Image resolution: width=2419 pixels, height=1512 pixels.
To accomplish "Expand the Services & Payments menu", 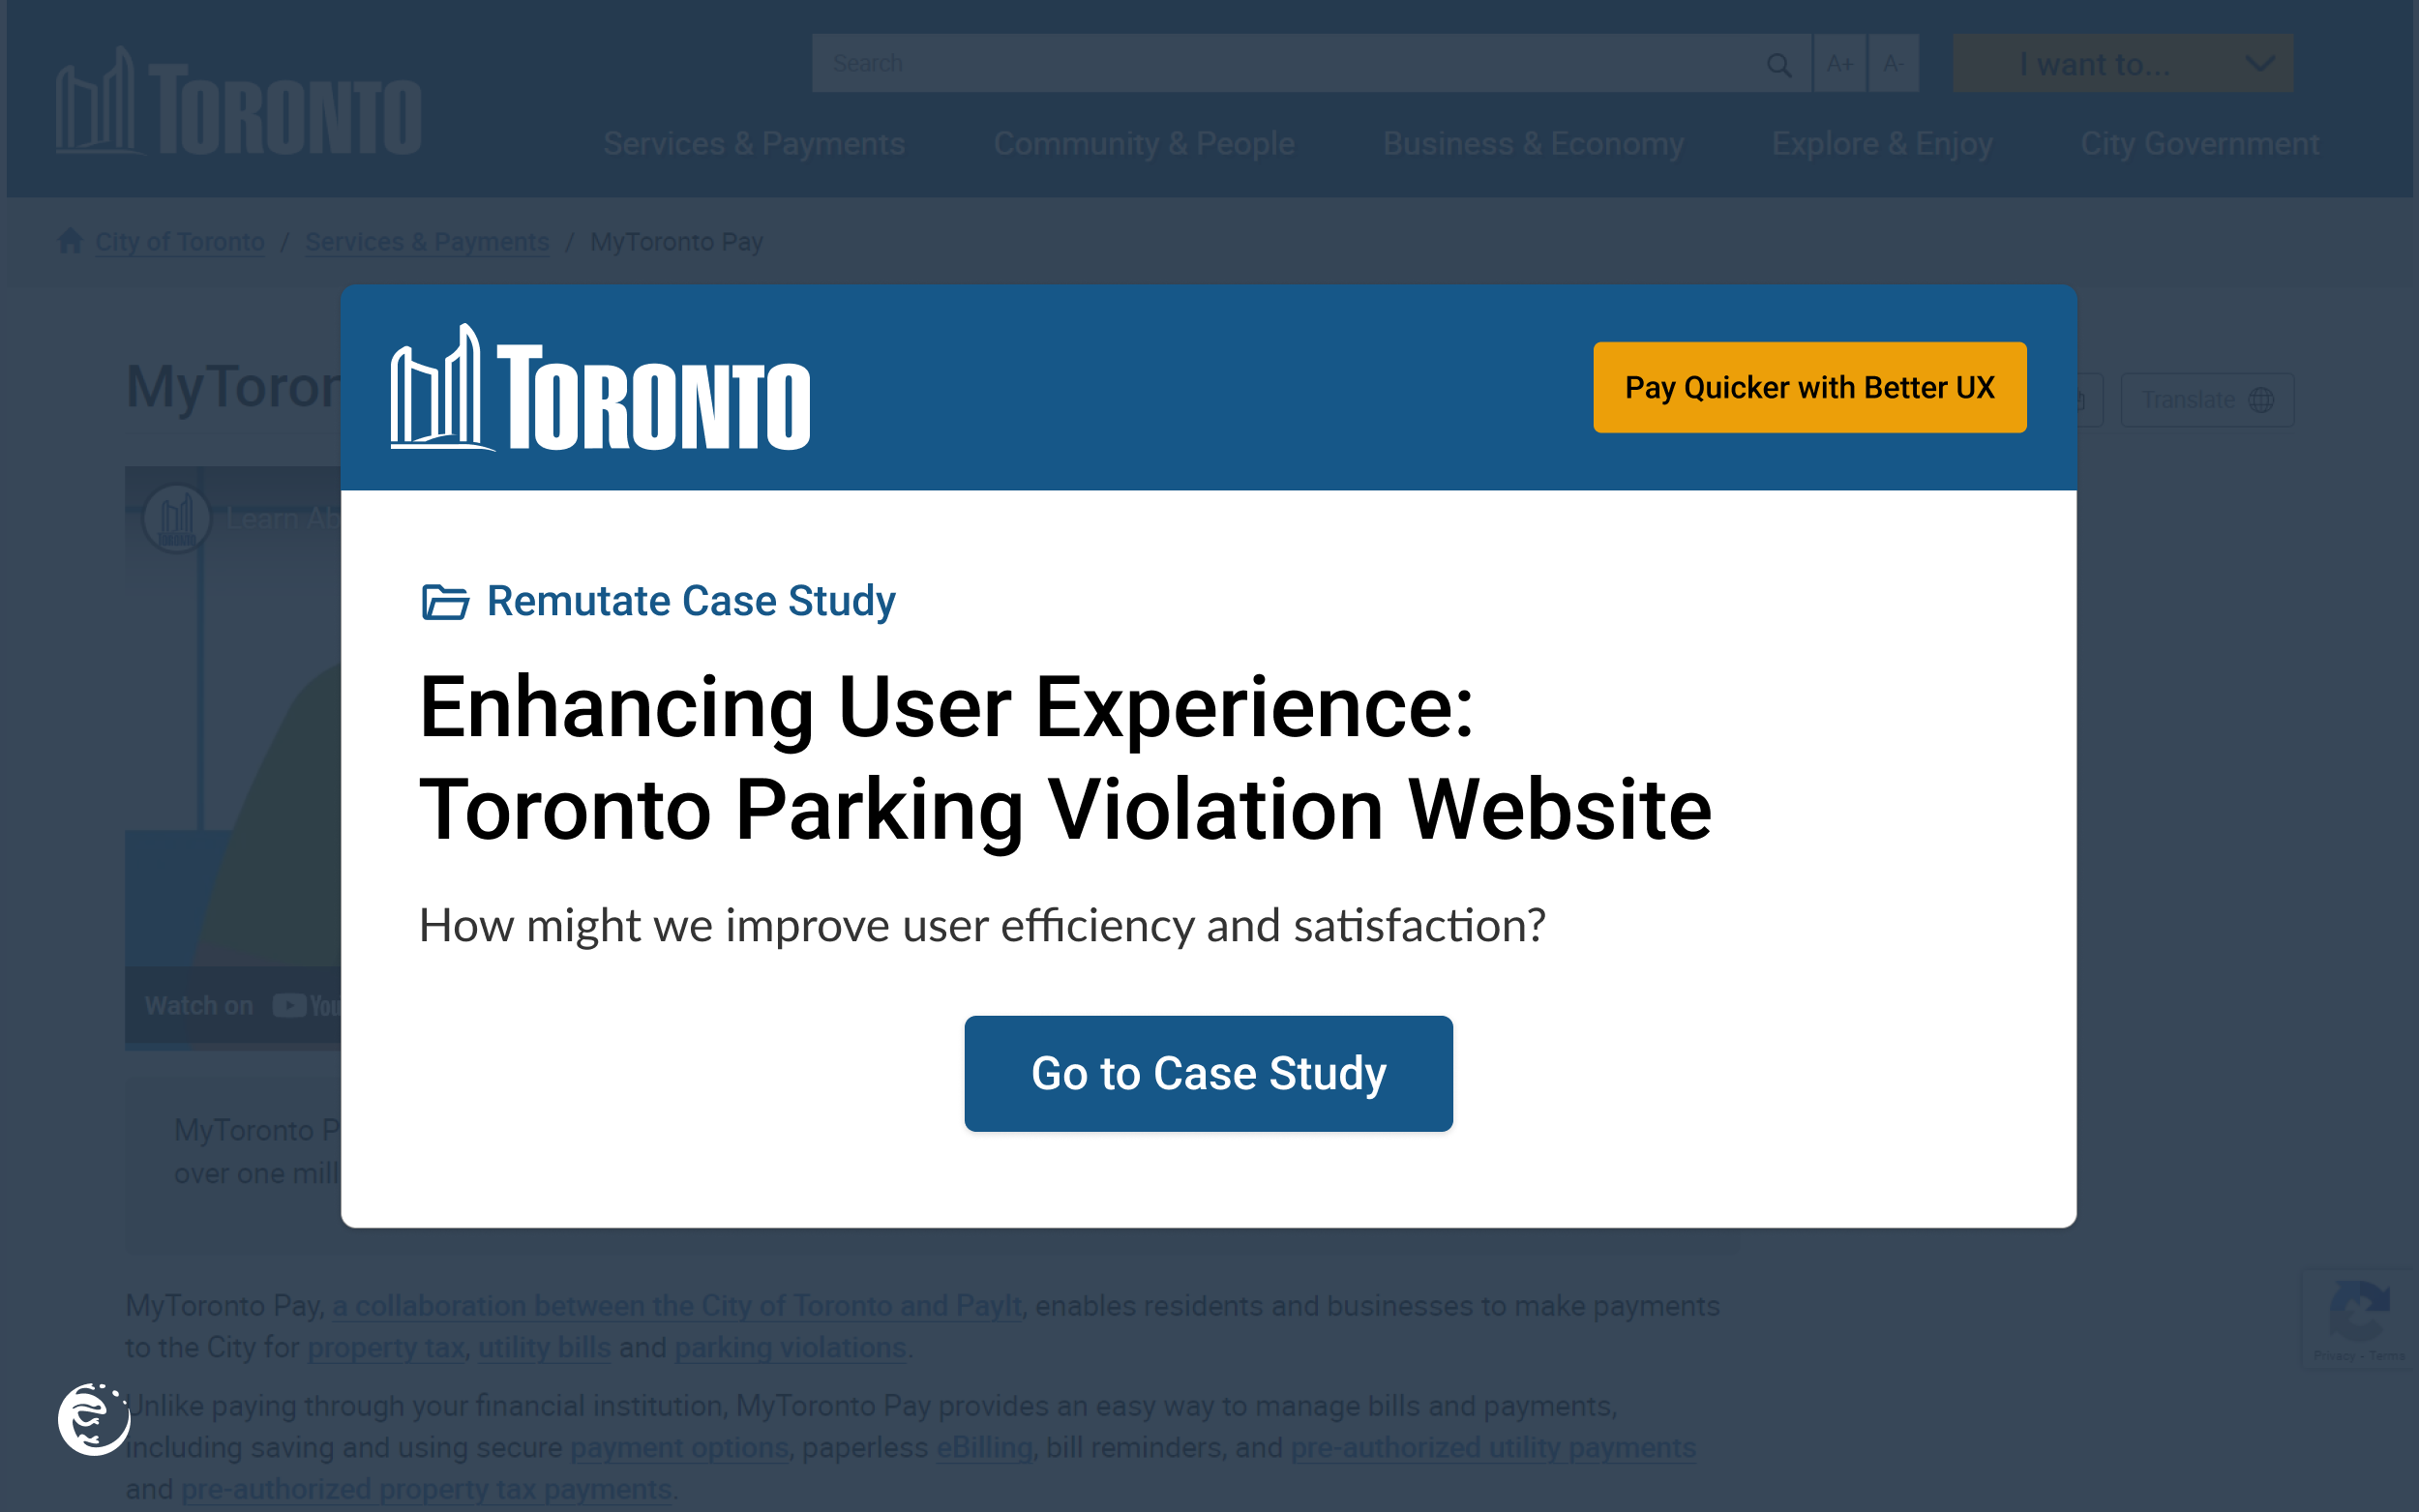I will coord(754,144).
